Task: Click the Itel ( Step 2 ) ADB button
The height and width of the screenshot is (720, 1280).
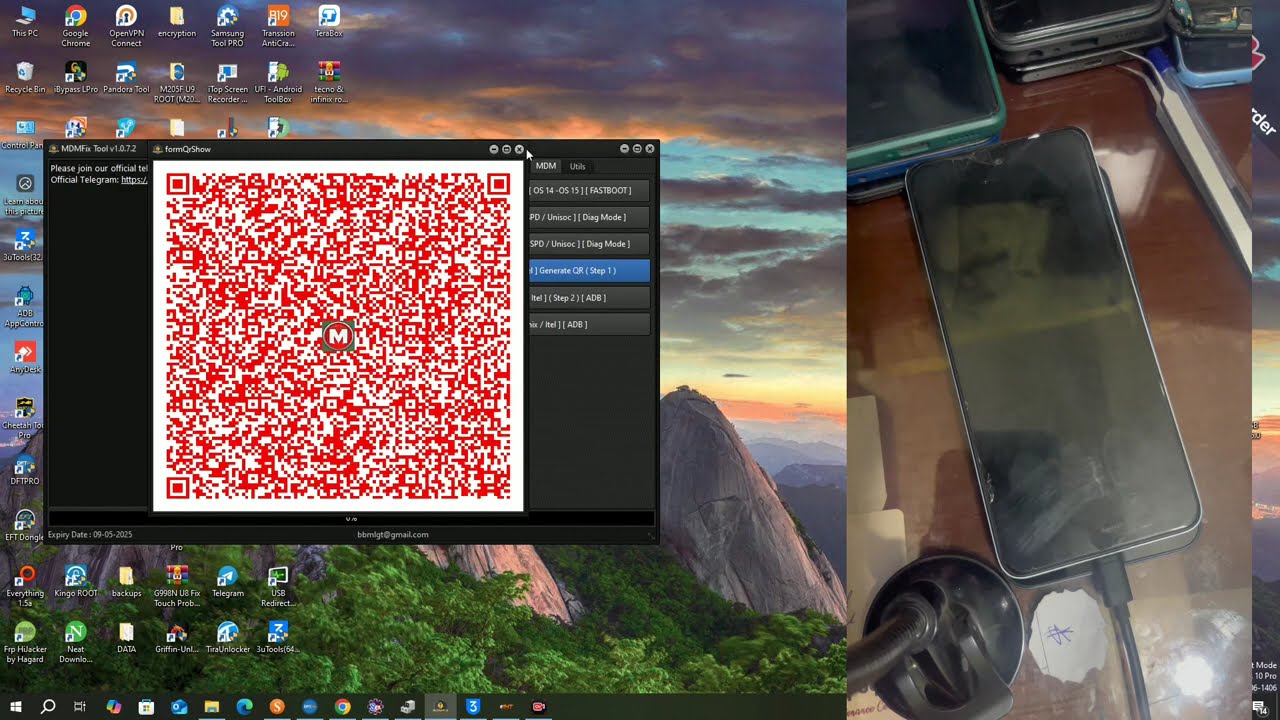Action: [589, 297]
